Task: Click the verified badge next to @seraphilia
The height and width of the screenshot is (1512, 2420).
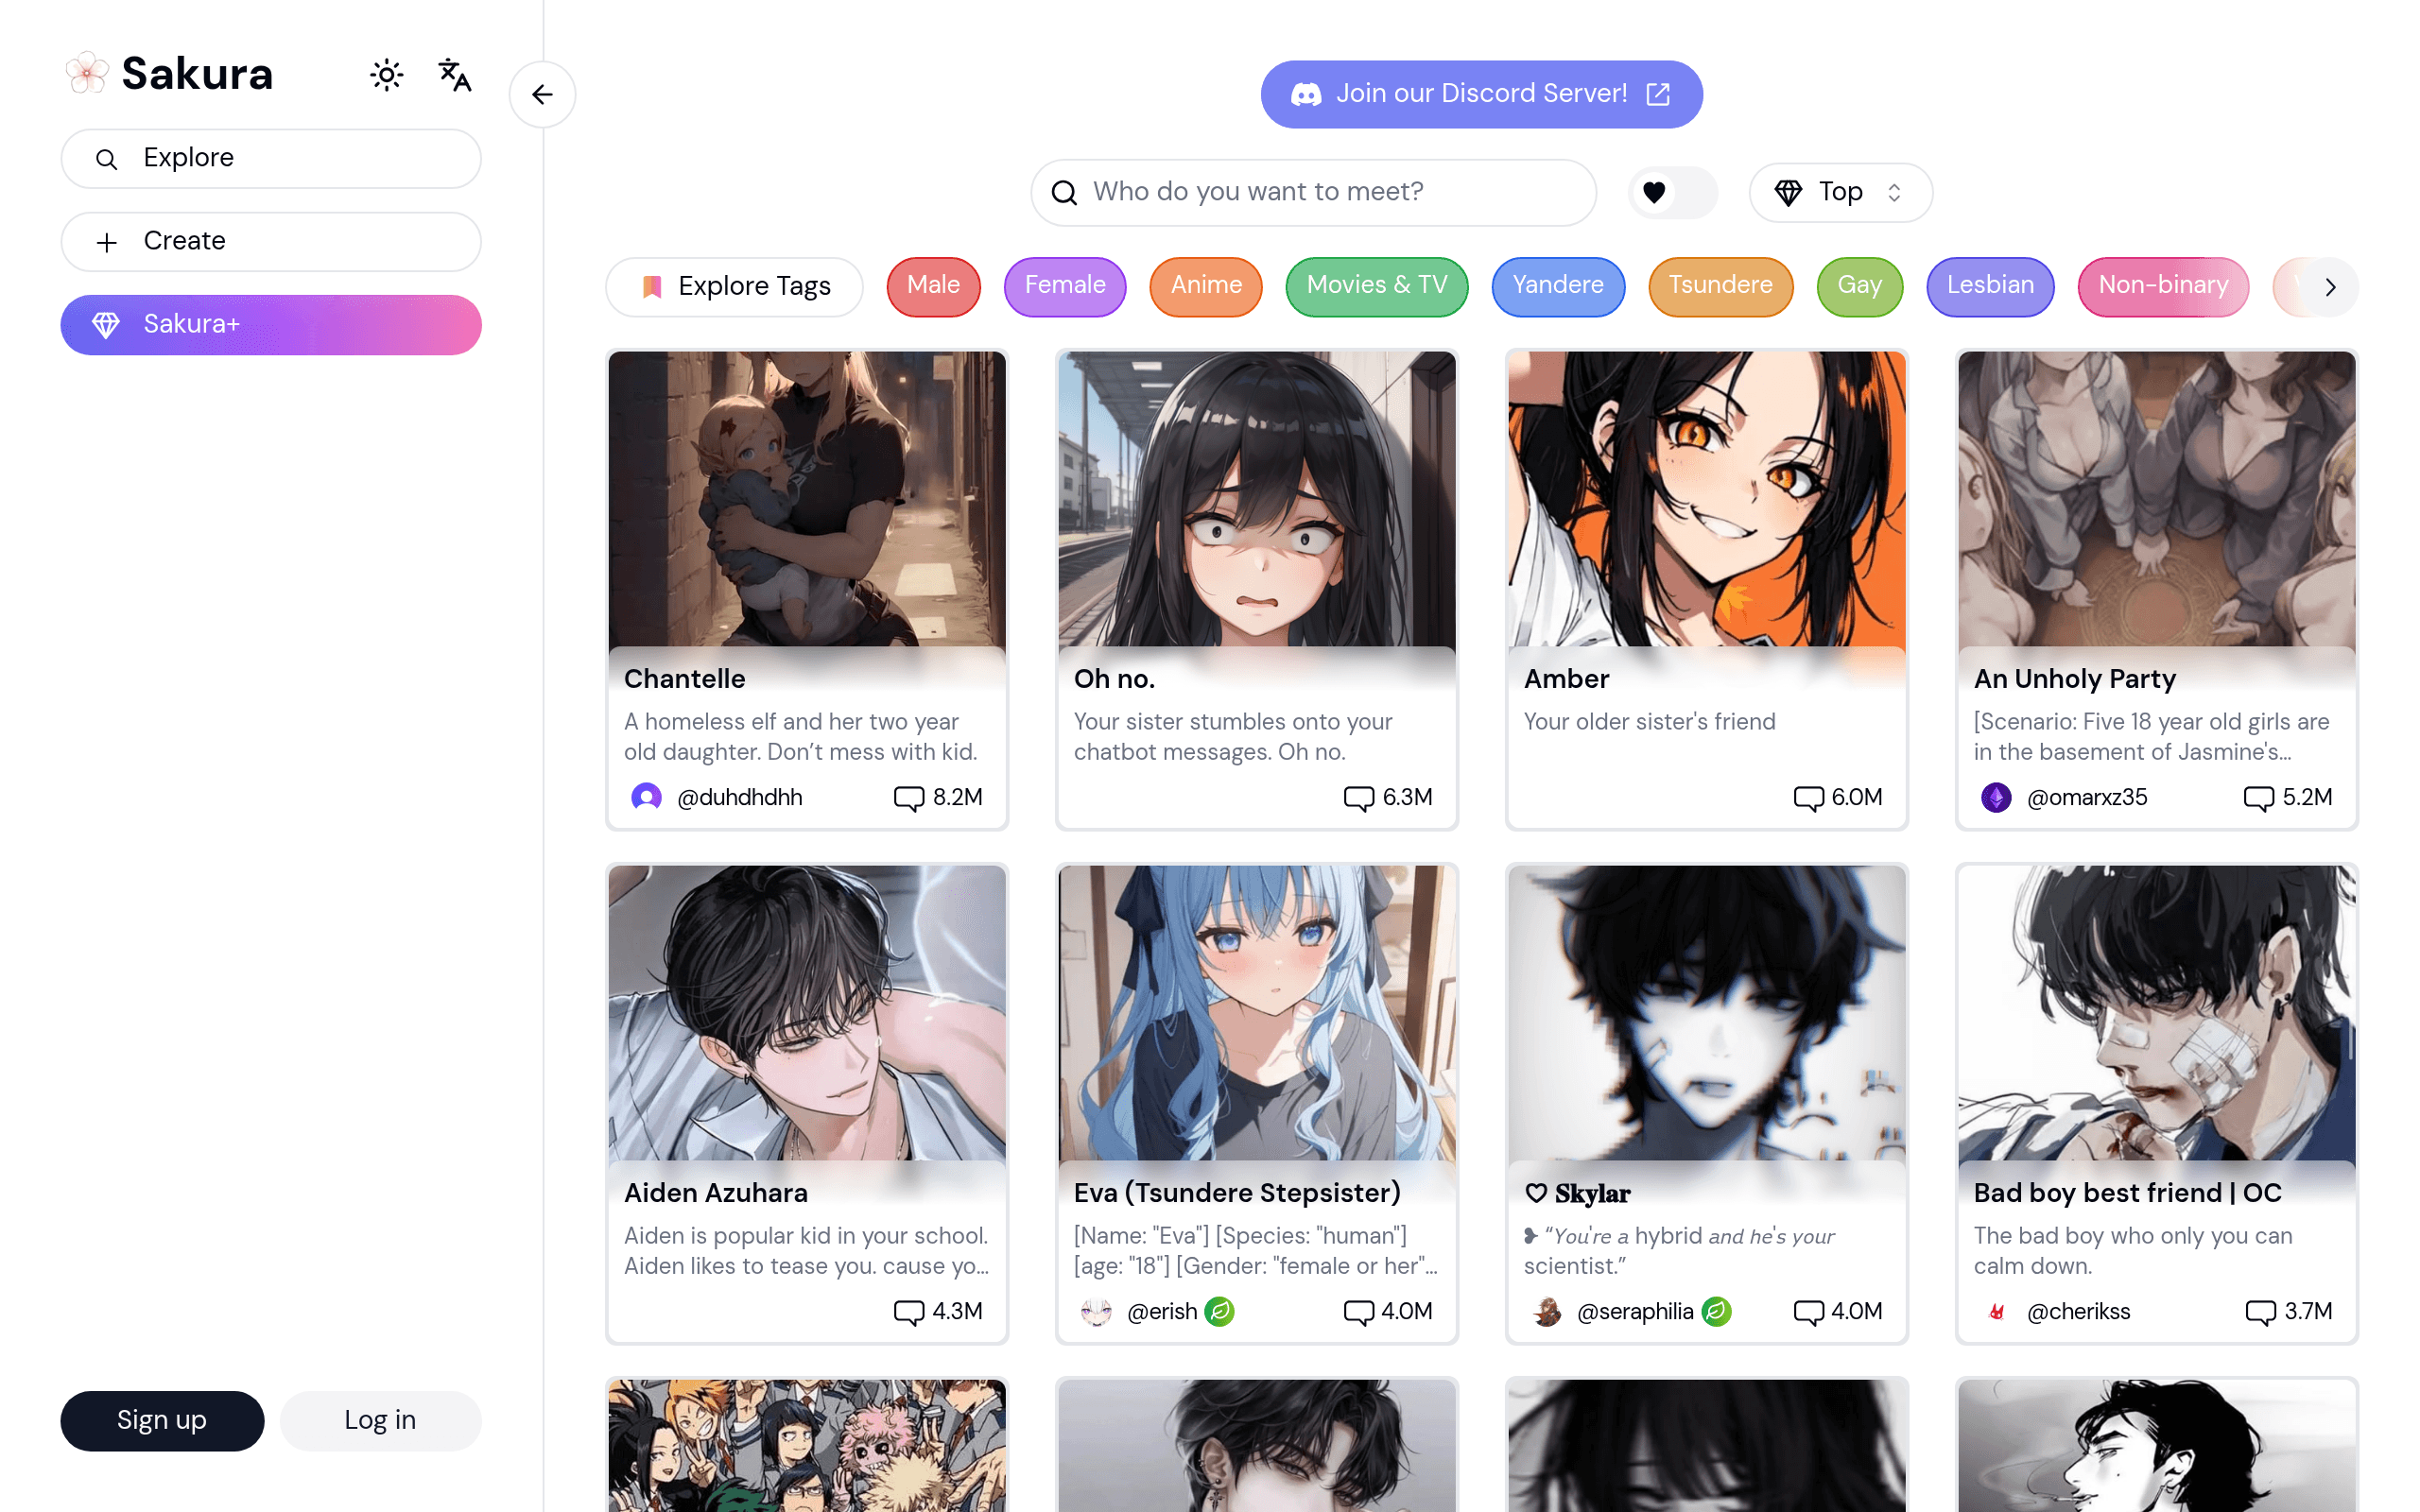Action: pos(1716,1311)
